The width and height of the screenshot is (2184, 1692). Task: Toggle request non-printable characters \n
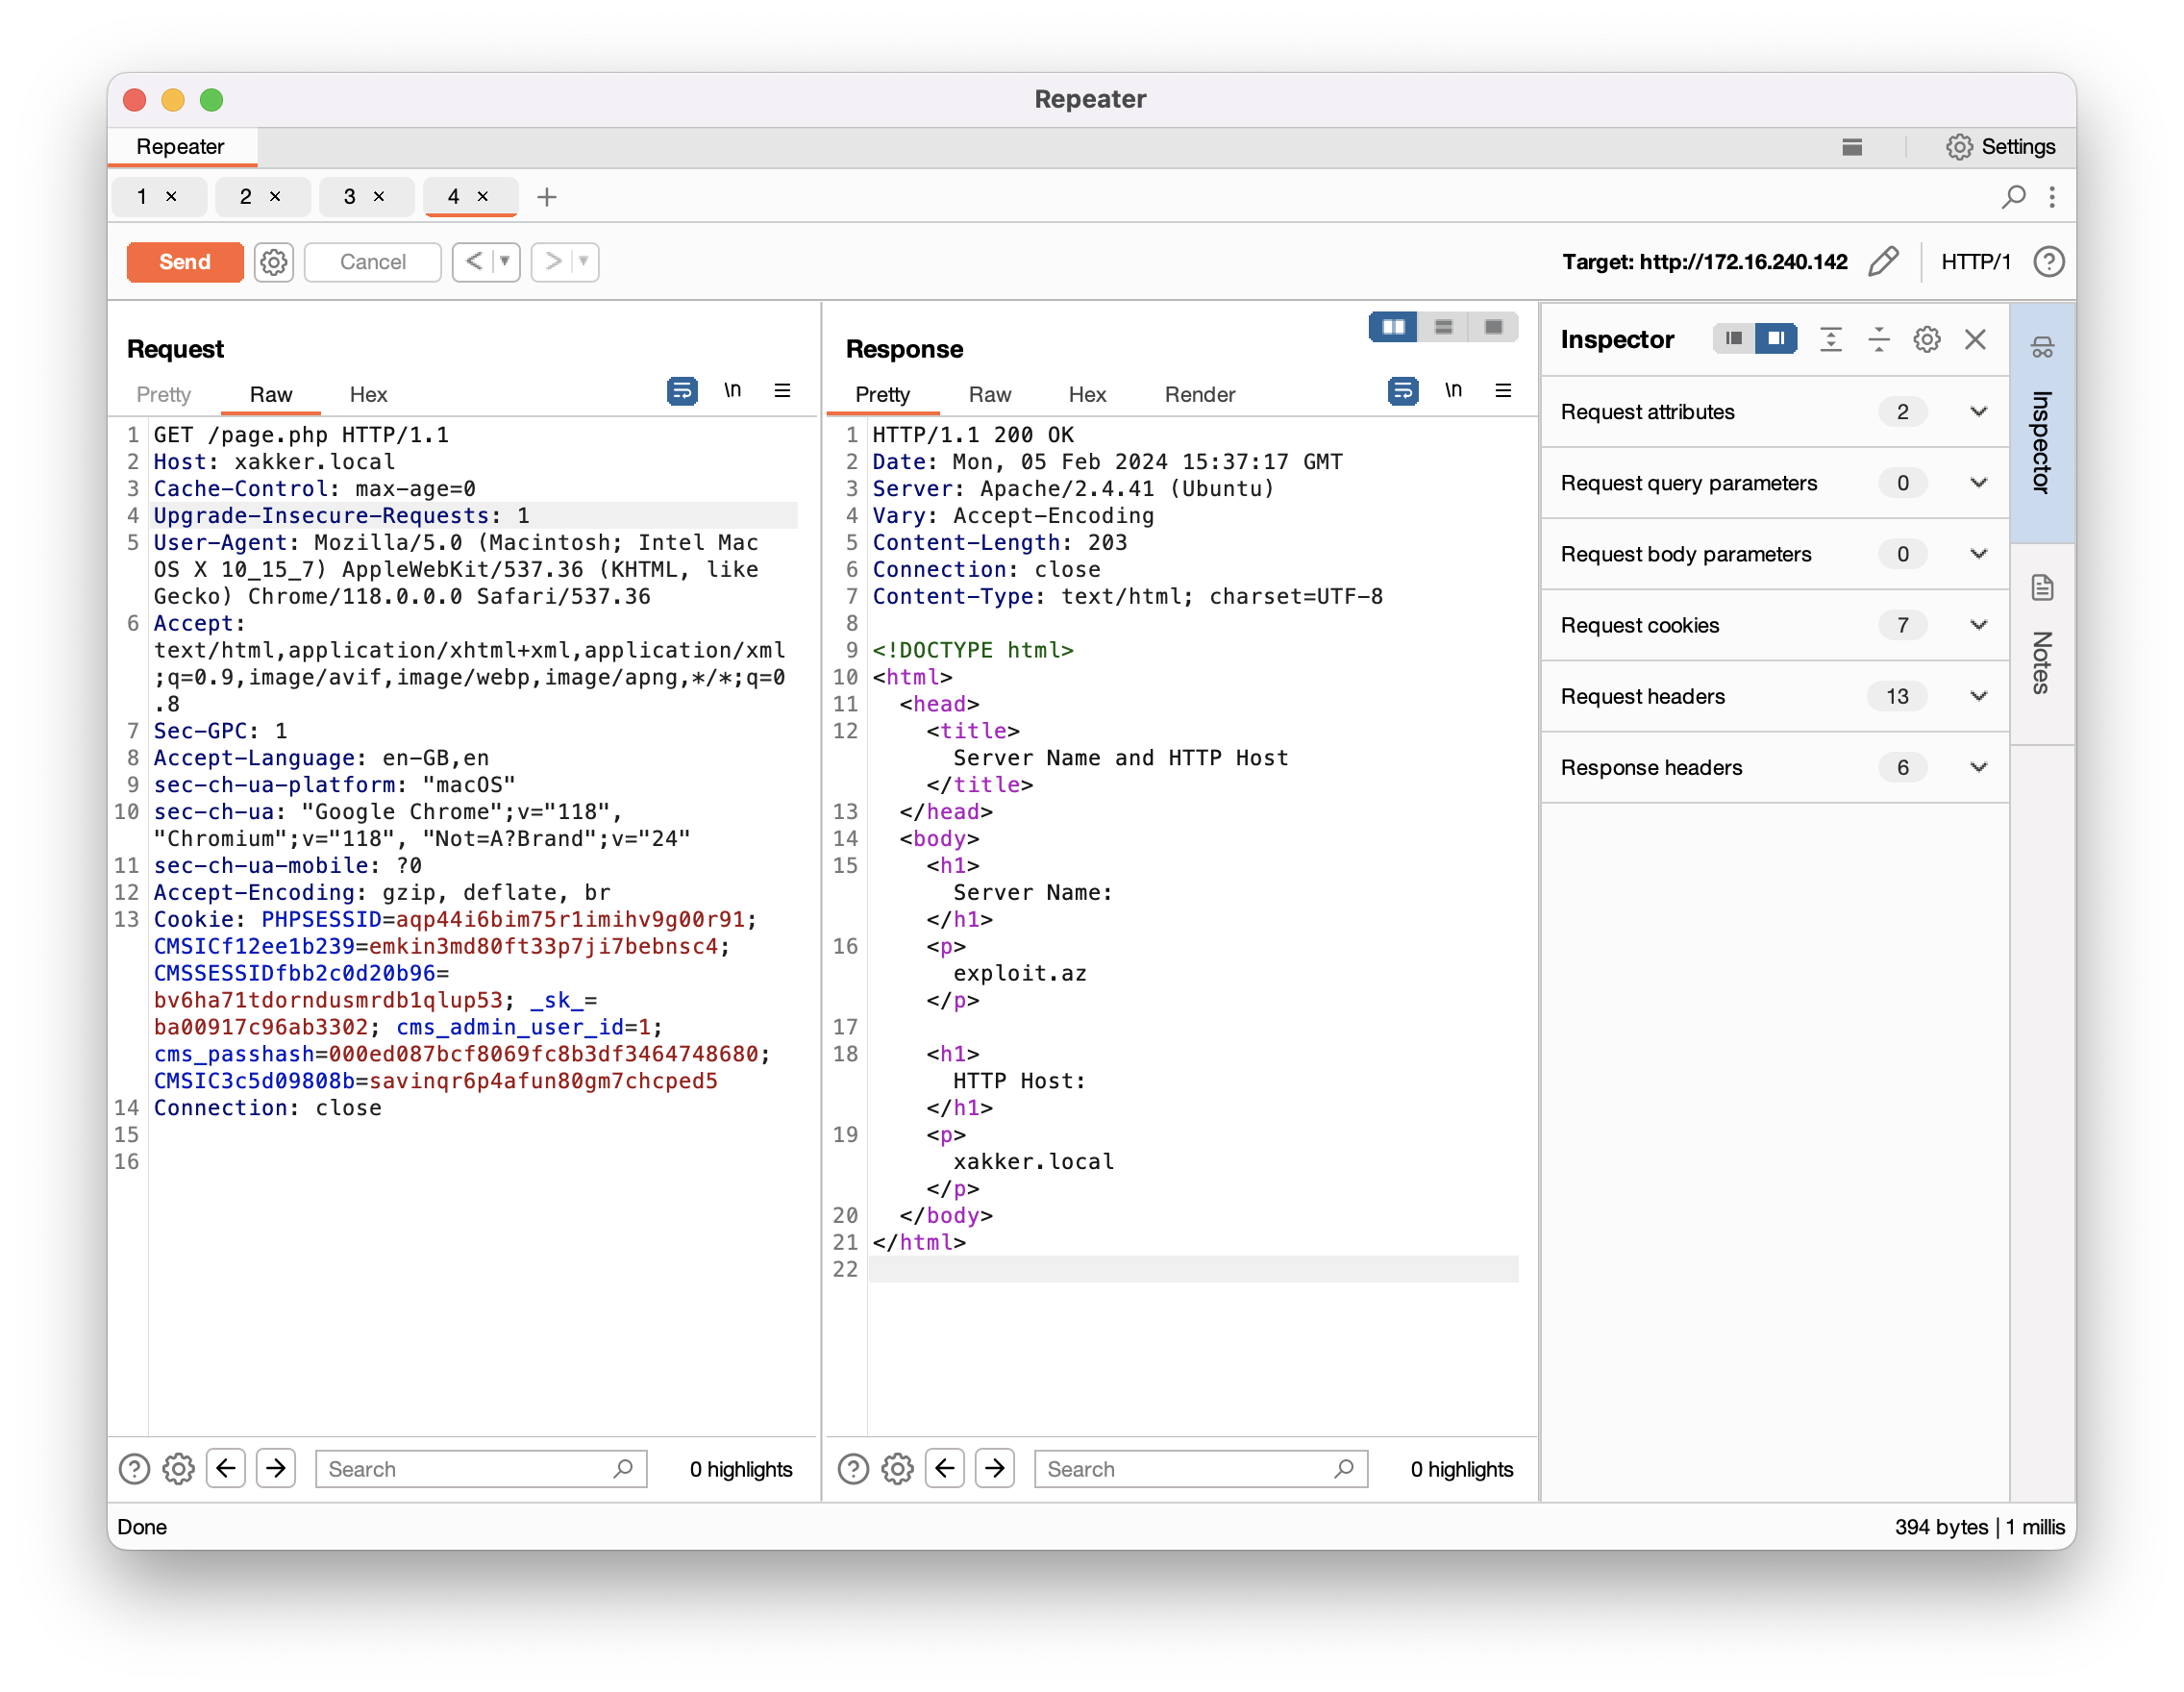(x=733, y=391)
